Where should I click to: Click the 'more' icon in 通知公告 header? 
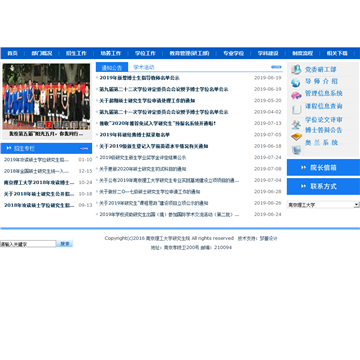pos(276,67)
